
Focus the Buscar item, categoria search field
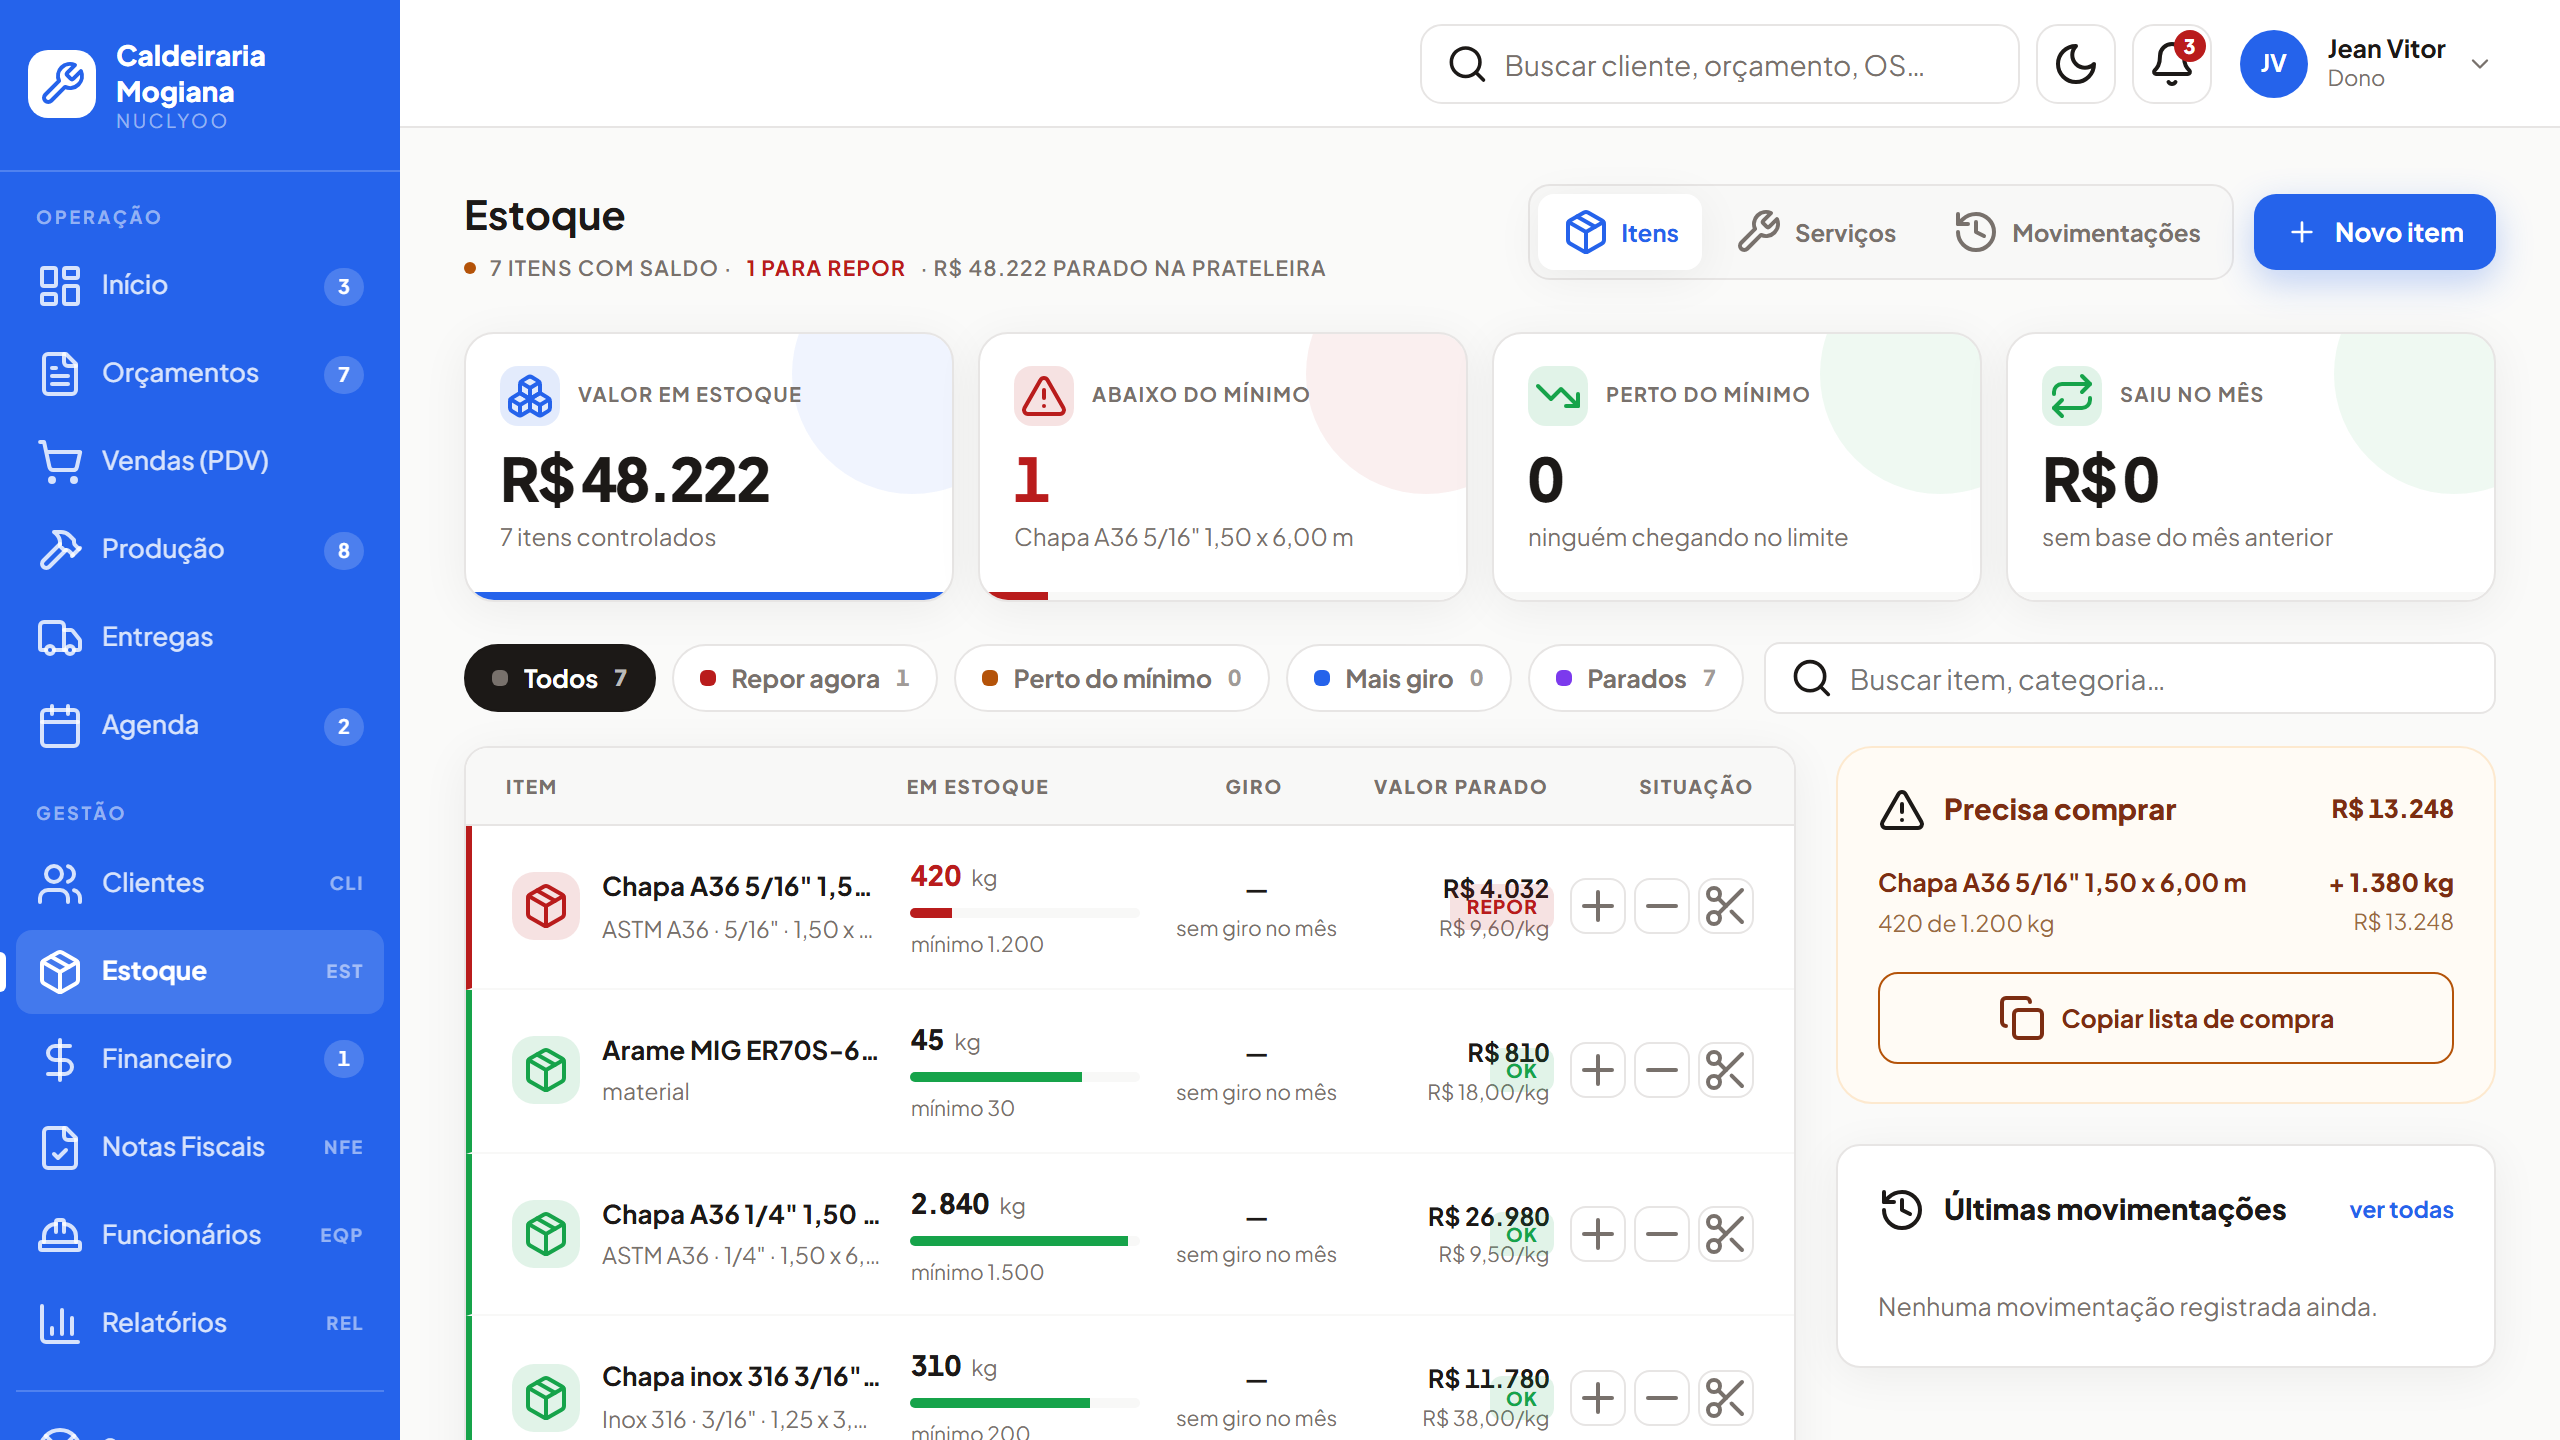(2129, 678)
